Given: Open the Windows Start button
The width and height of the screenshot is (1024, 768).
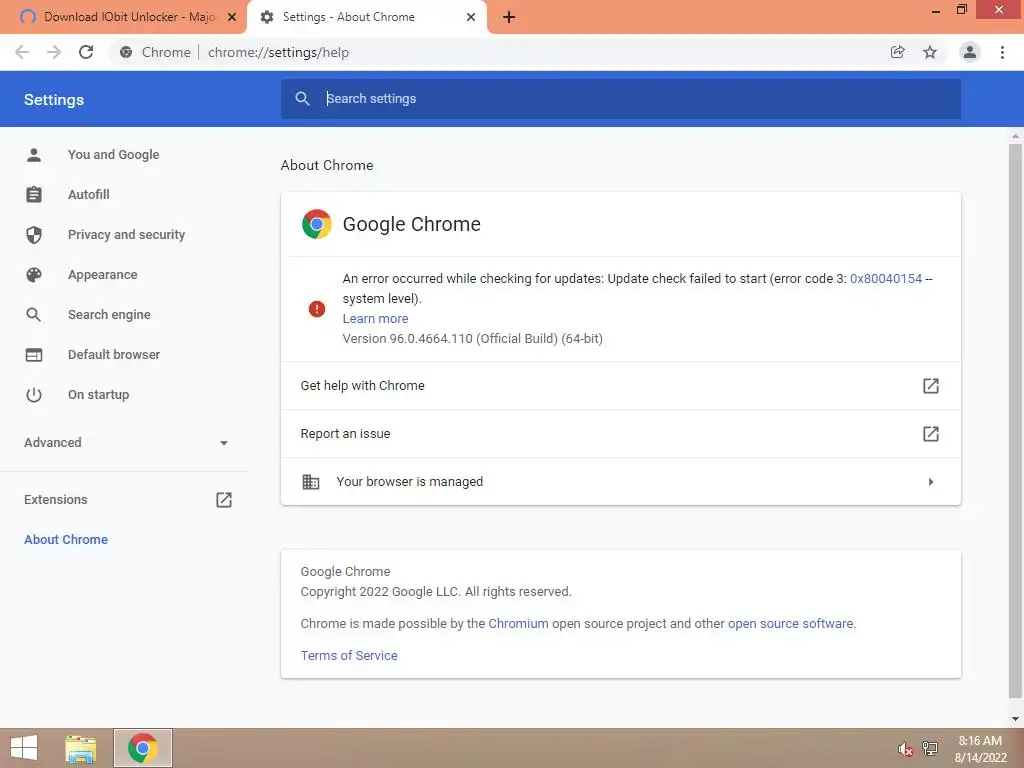Looking at the screenshot, I should tap(24, 748).
